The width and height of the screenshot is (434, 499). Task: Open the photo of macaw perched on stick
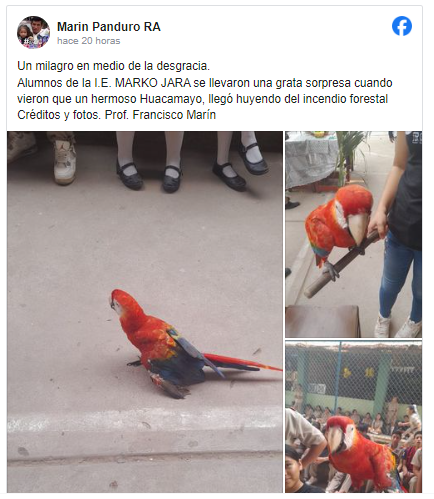point(353,234)
